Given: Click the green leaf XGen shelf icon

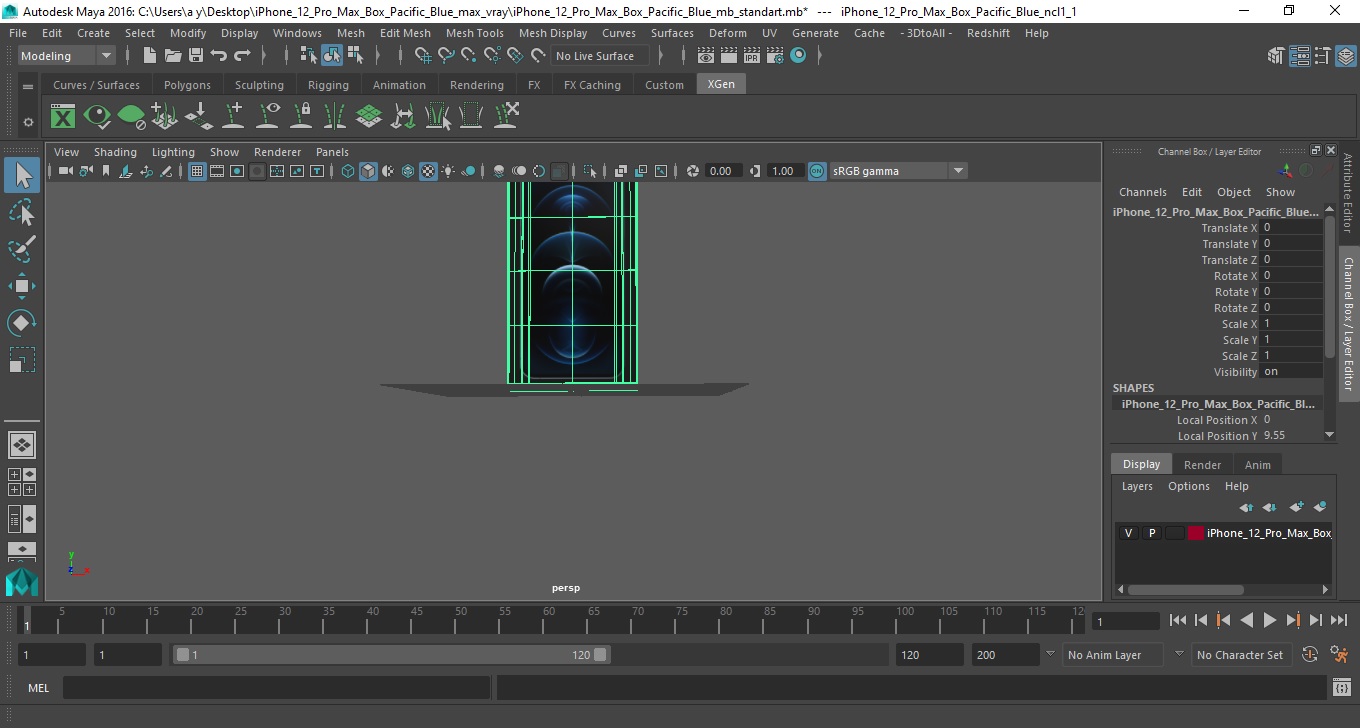Looking at the screenshot, I should pos(131,117).
